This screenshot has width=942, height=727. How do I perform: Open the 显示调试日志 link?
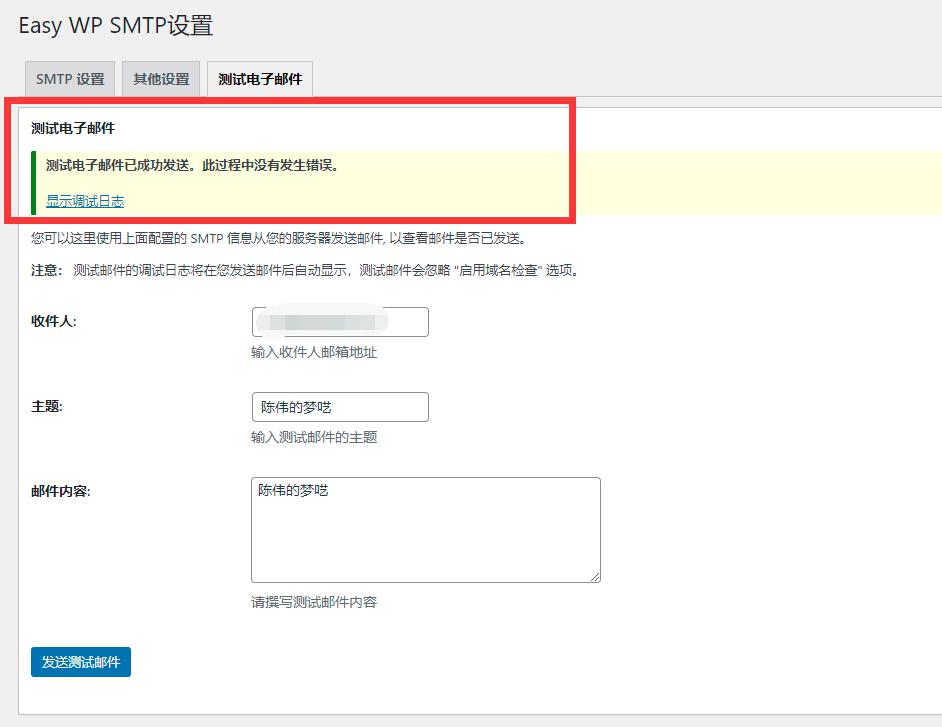coord(84,201)
